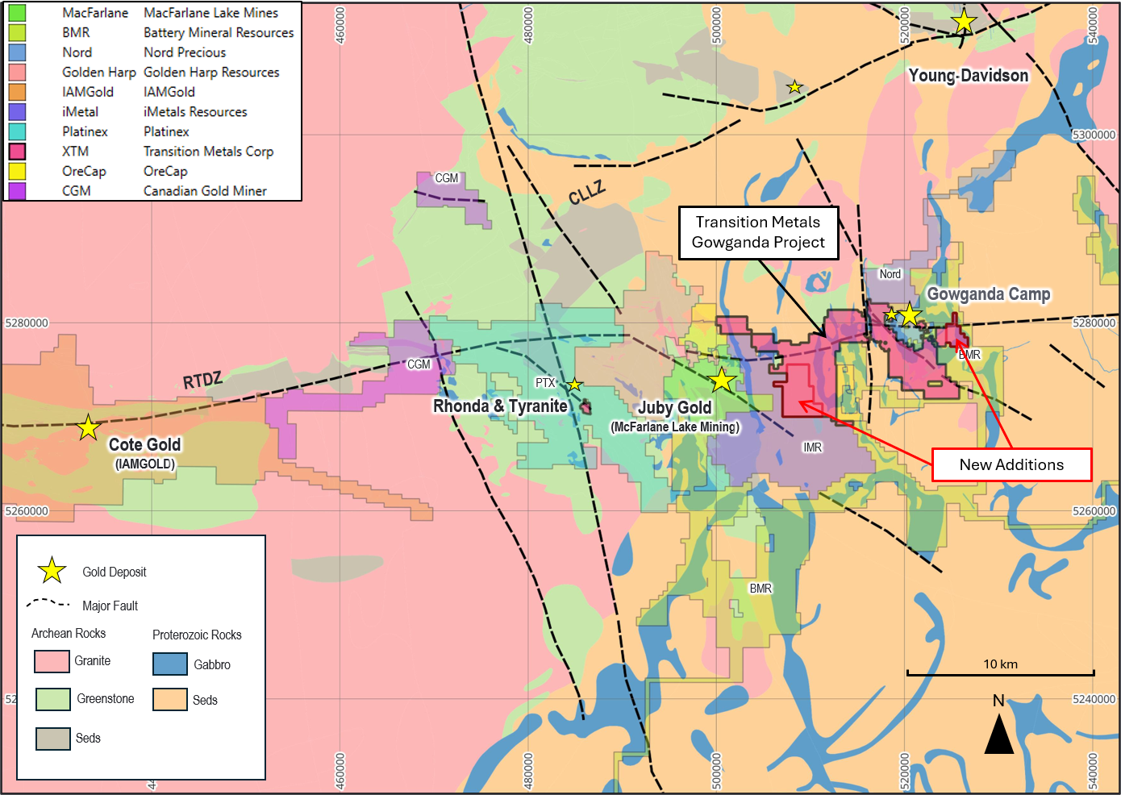The width and height of the screenshot is (1121, 795).
Task: Click the 'PTX' claim label
Action: pyautogui.click(x=545, y=384)
